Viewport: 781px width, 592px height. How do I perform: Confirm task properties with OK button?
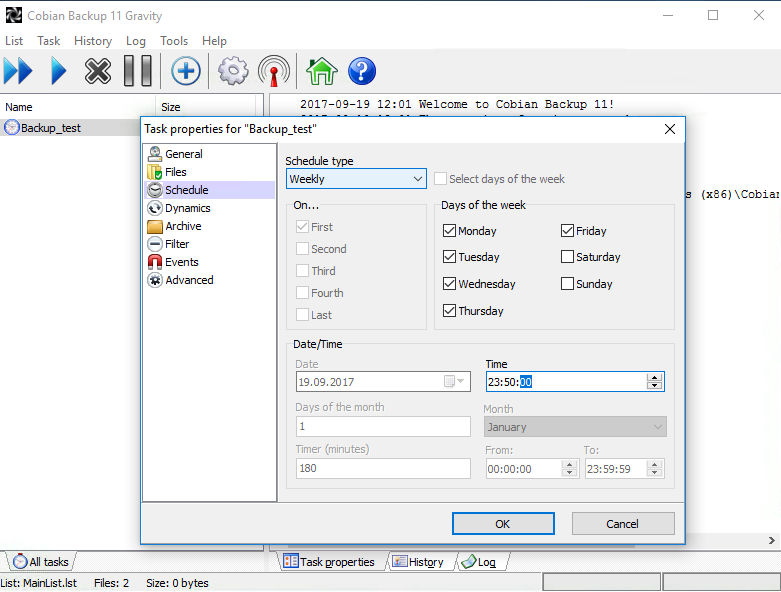[503, 524]
